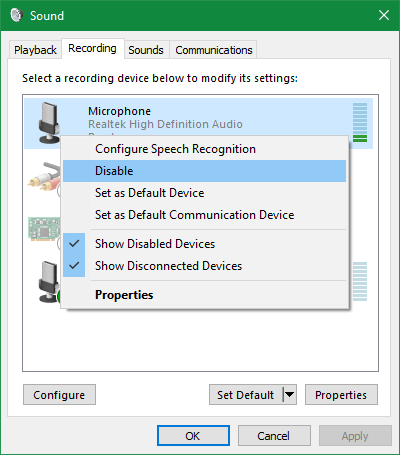This screenshot has width=400, height=455.
Task: Toggle Show Disabled Devices checkmark
Action: [74, 244]
